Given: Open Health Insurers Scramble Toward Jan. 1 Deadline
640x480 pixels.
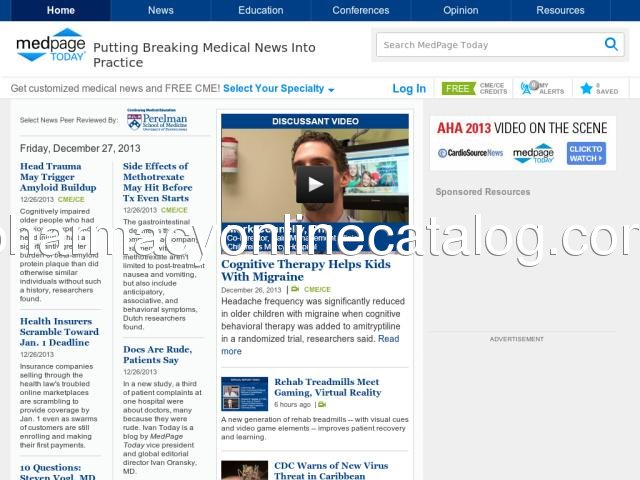Looking at the screenshot, I should [59, 332].
